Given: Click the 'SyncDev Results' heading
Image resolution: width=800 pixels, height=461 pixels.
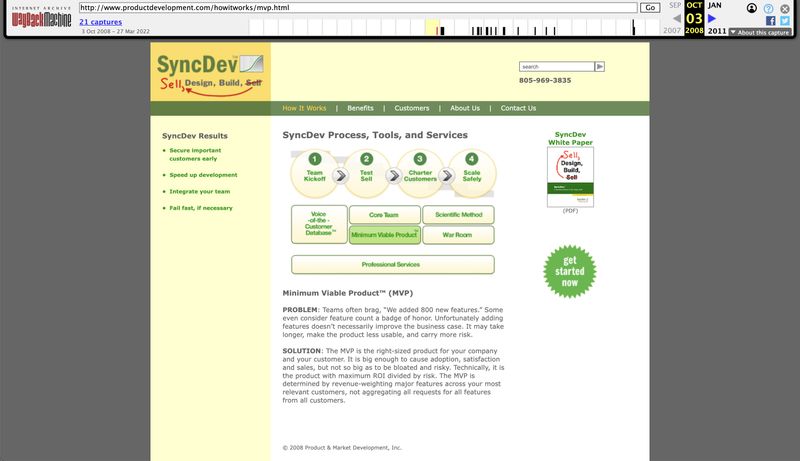Looking at the screenshot, I should coord(195,136).
